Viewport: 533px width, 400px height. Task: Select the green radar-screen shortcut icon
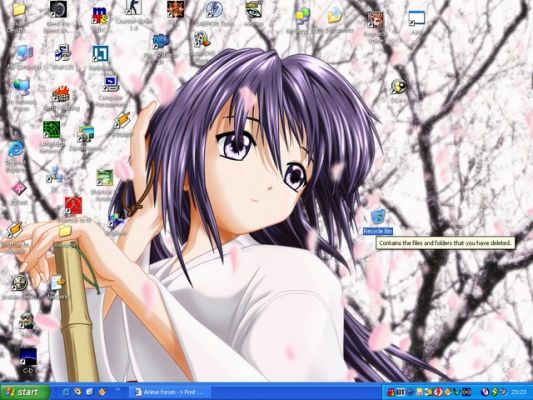click(51, 129)
